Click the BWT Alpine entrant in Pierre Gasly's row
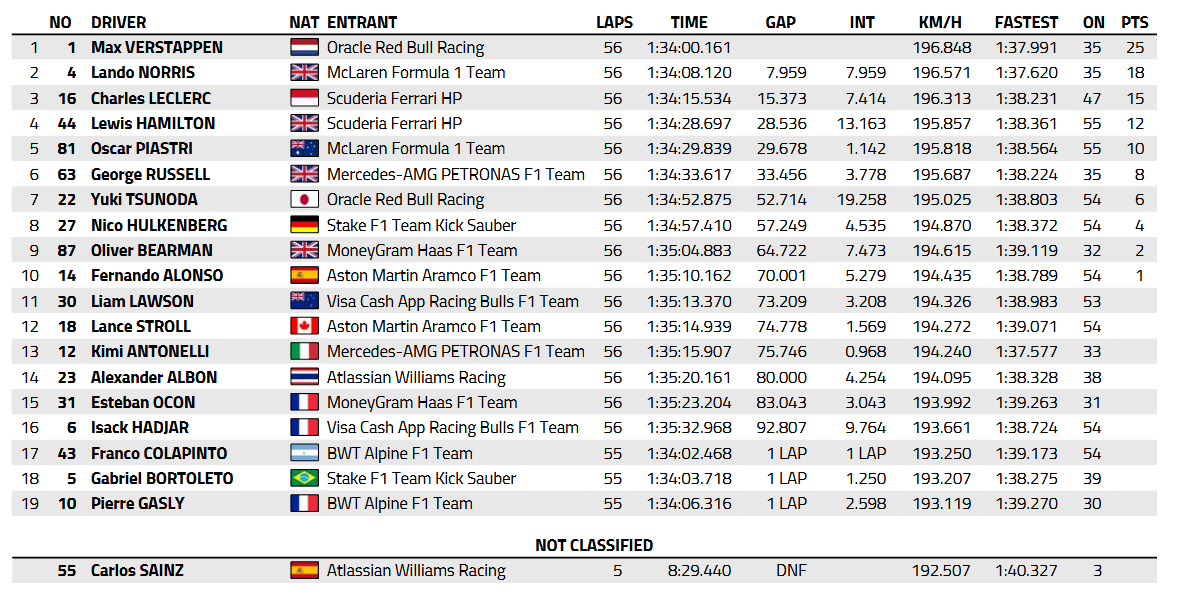Viewport: 1191px width, 606px height. tap(399, 503)
